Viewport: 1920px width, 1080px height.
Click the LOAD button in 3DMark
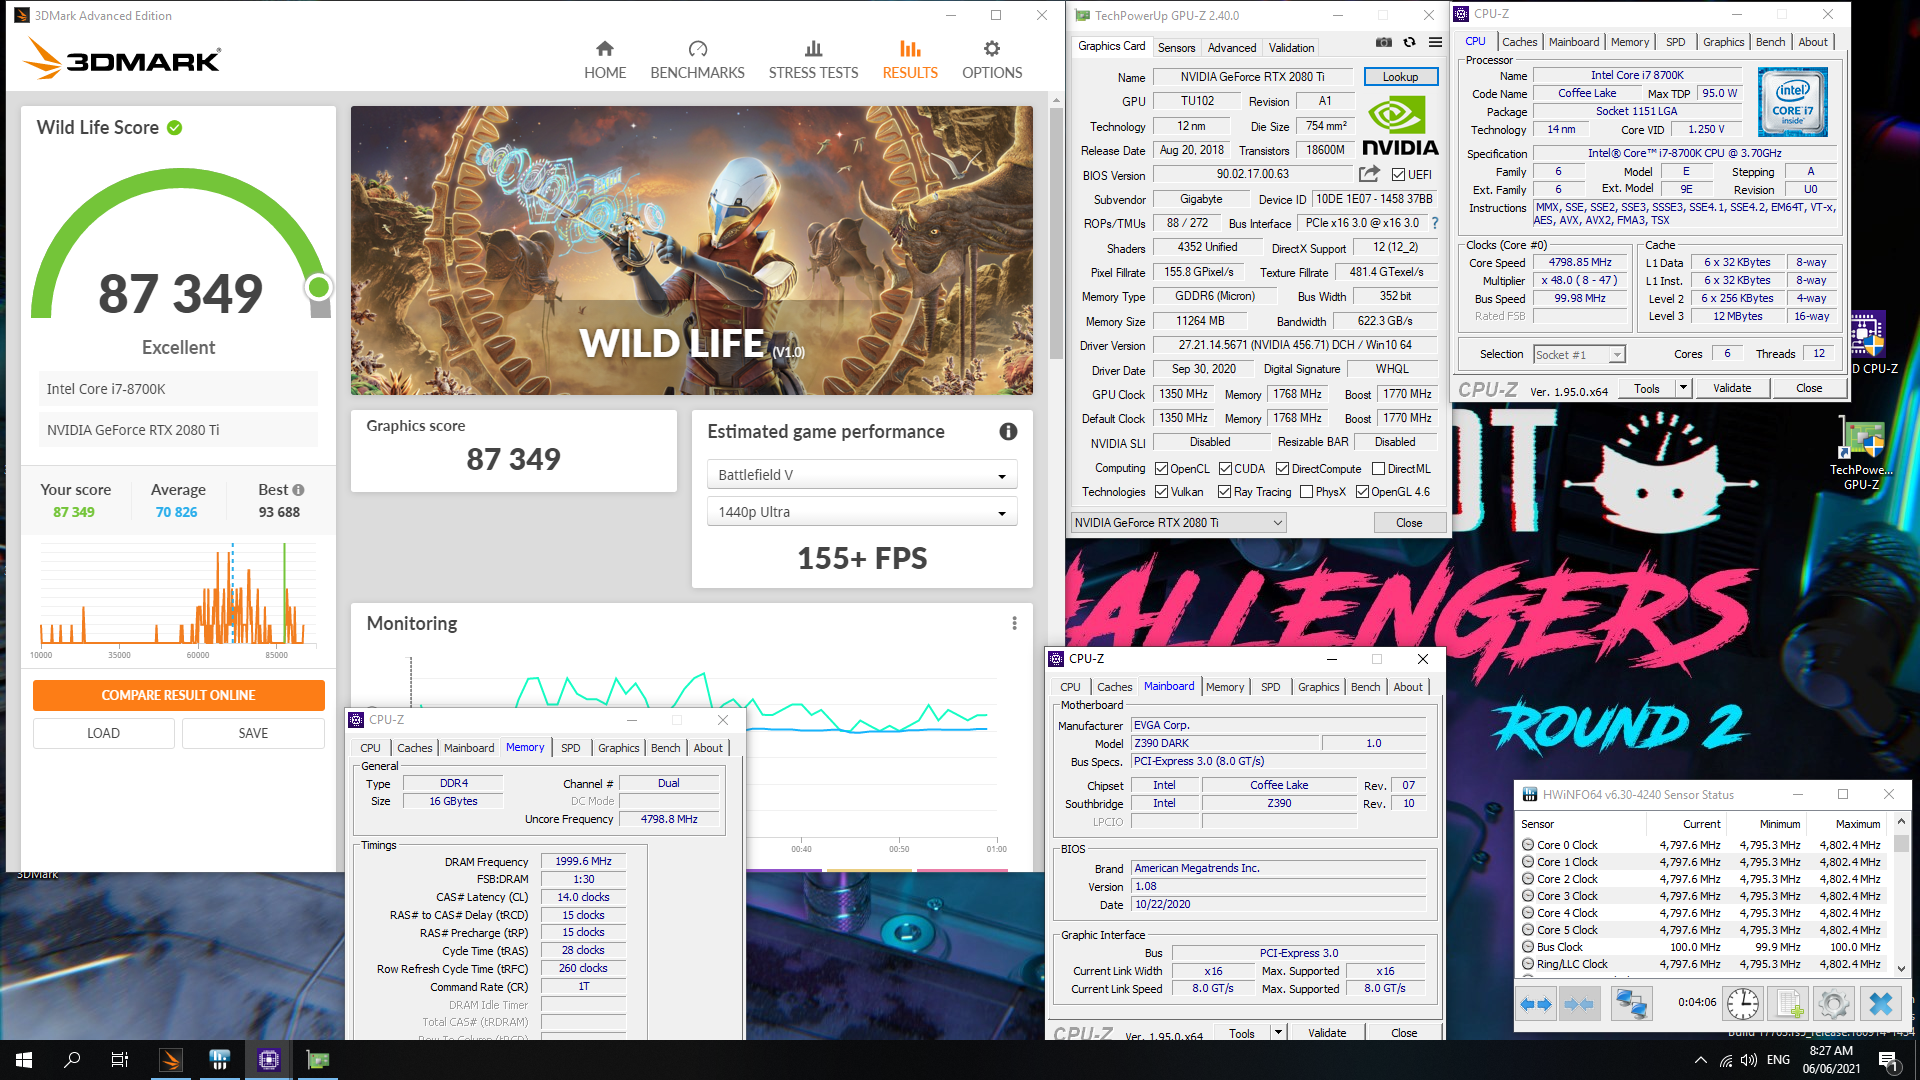click(103, 733)
